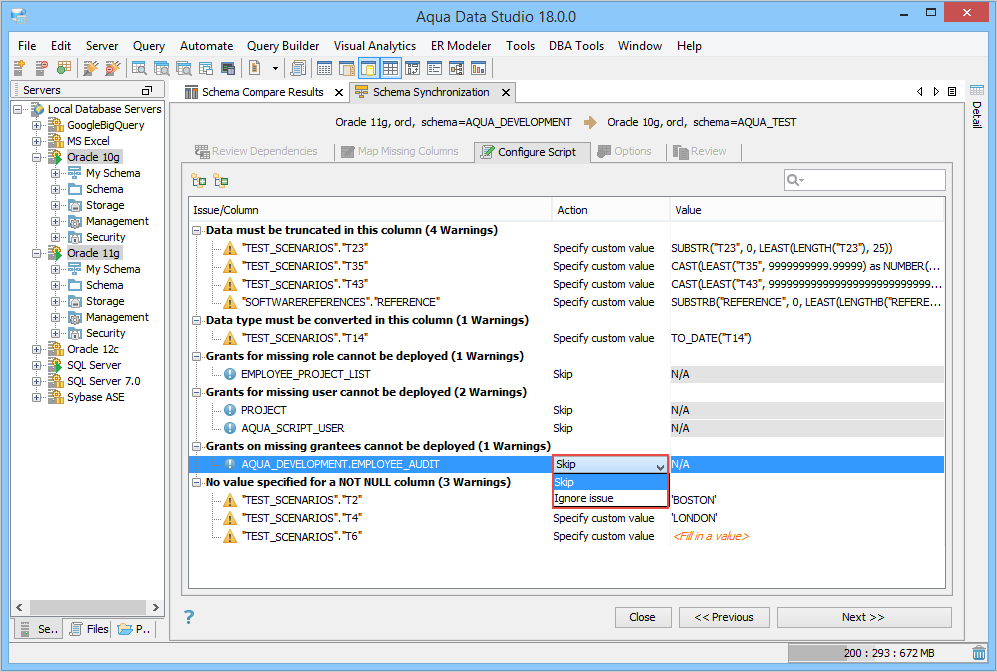Viewport: 997px width, 672px height.
Task: Click the bar chart toolbar icon
Action: click(478, 68)
